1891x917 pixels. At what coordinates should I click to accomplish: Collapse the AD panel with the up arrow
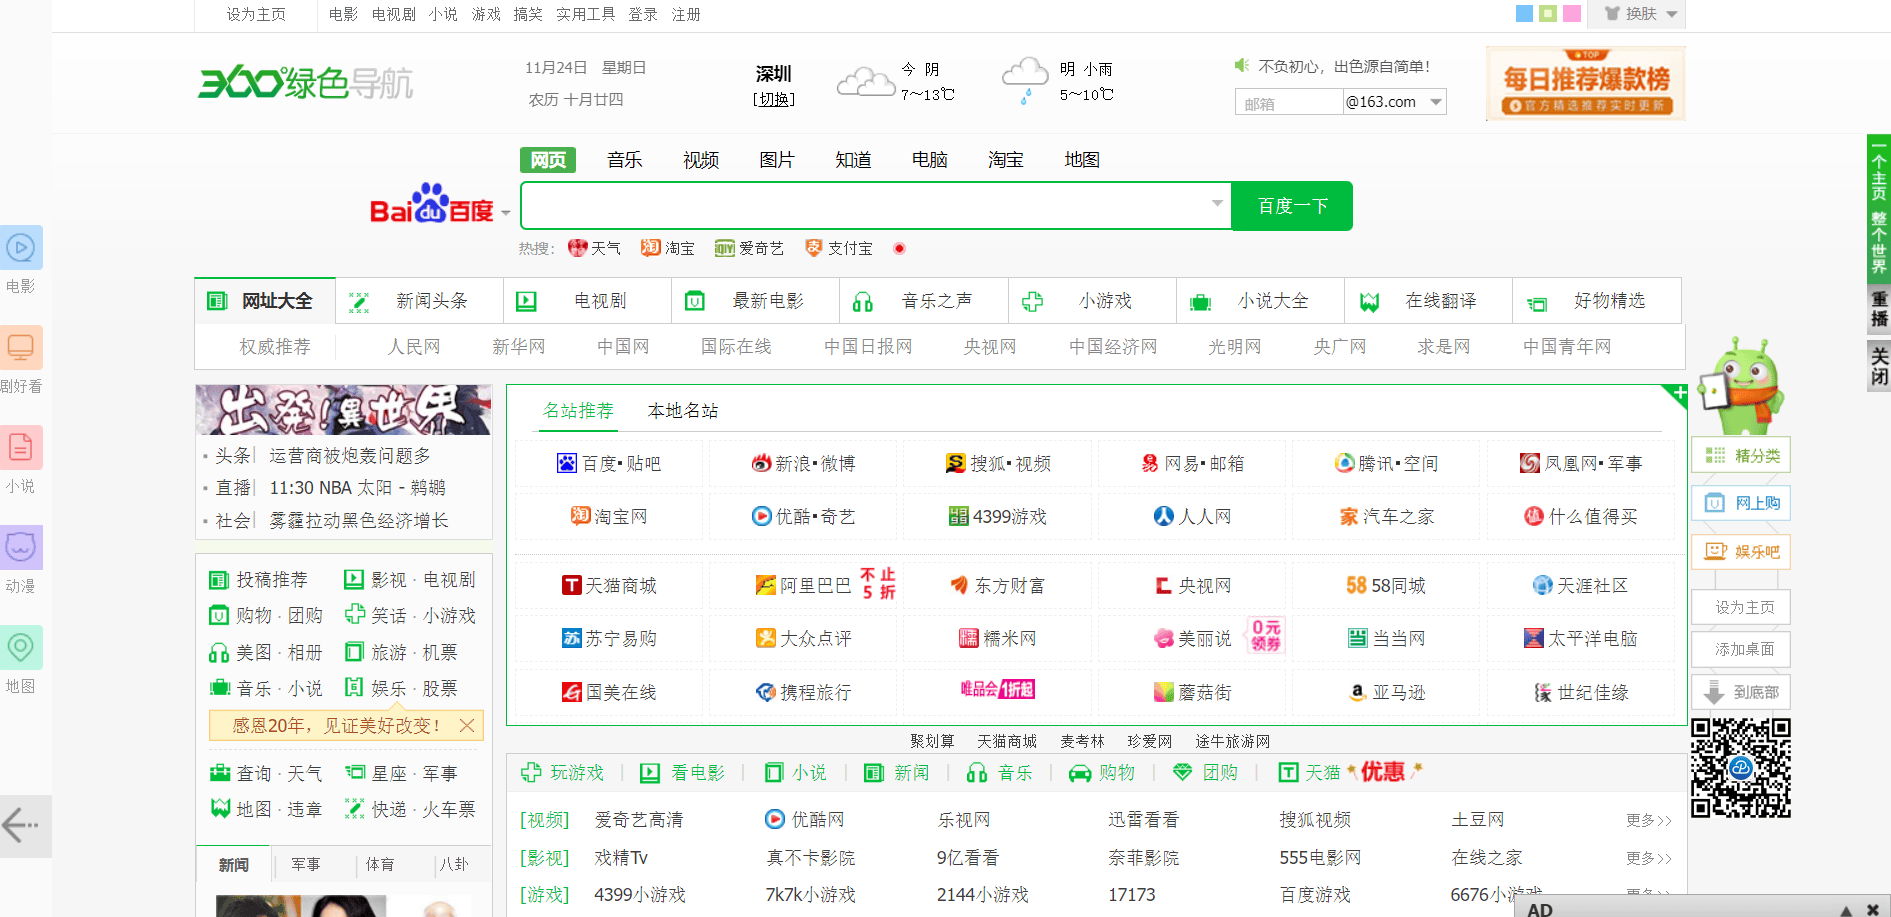coord(1847,909)
